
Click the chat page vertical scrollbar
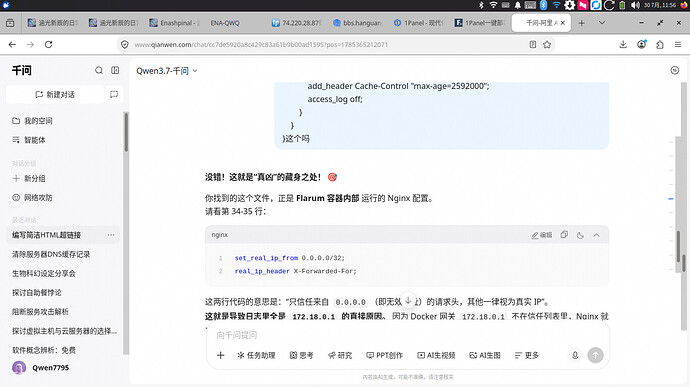click(x=683, y=206)
